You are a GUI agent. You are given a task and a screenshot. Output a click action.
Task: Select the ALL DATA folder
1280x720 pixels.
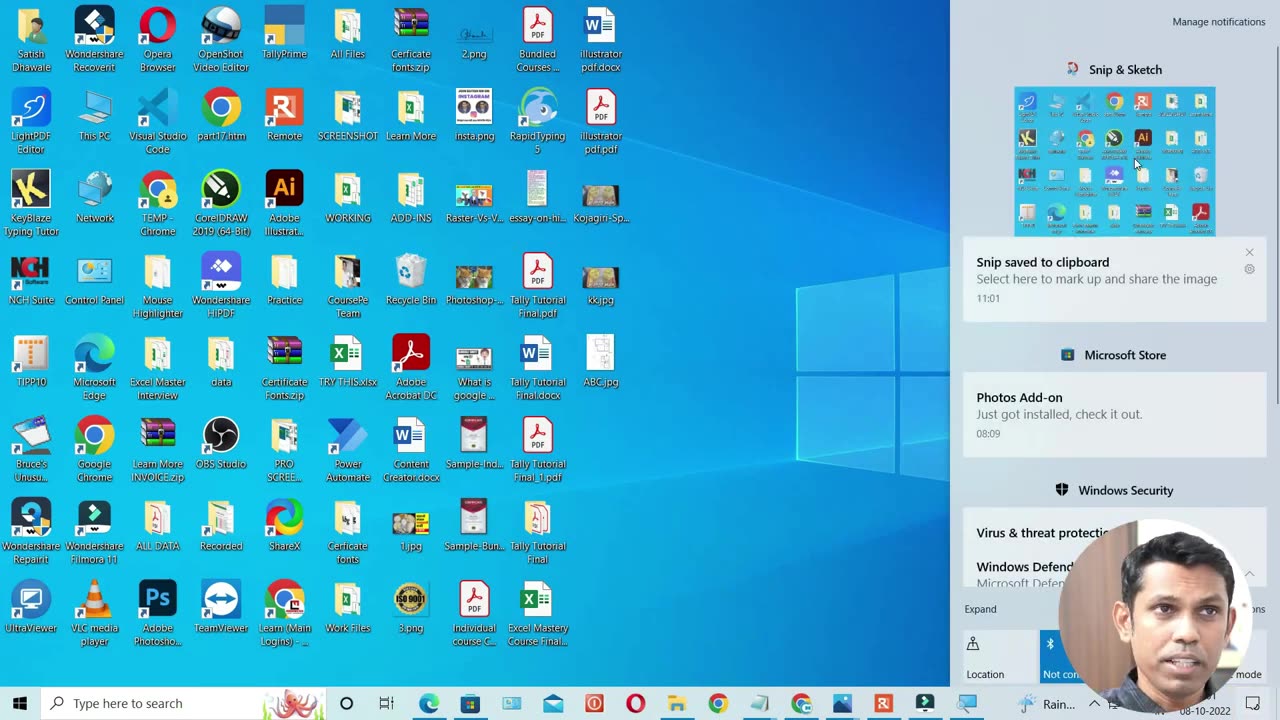pyautogui.click(x=158, y=525)
